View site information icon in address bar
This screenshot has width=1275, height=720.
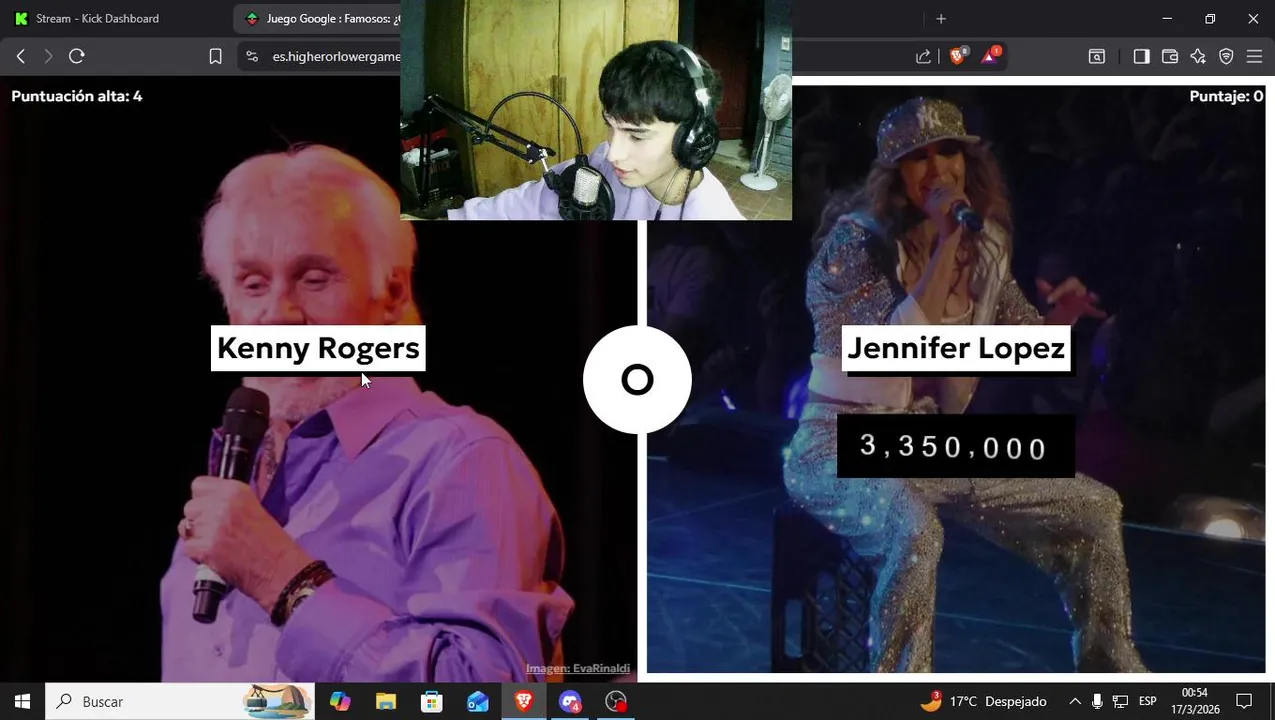252,57
